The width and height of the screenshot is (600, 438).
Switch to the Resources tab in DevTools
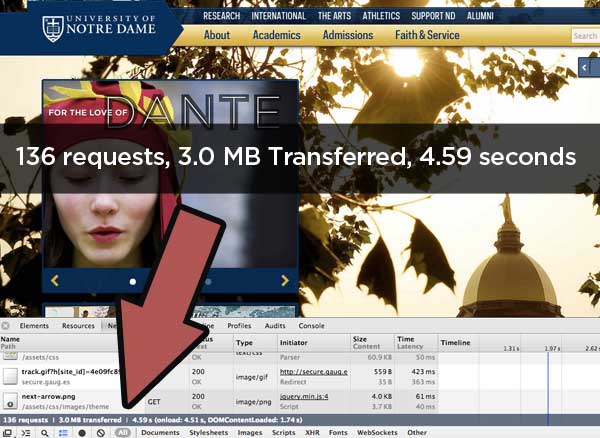point(78,326)
